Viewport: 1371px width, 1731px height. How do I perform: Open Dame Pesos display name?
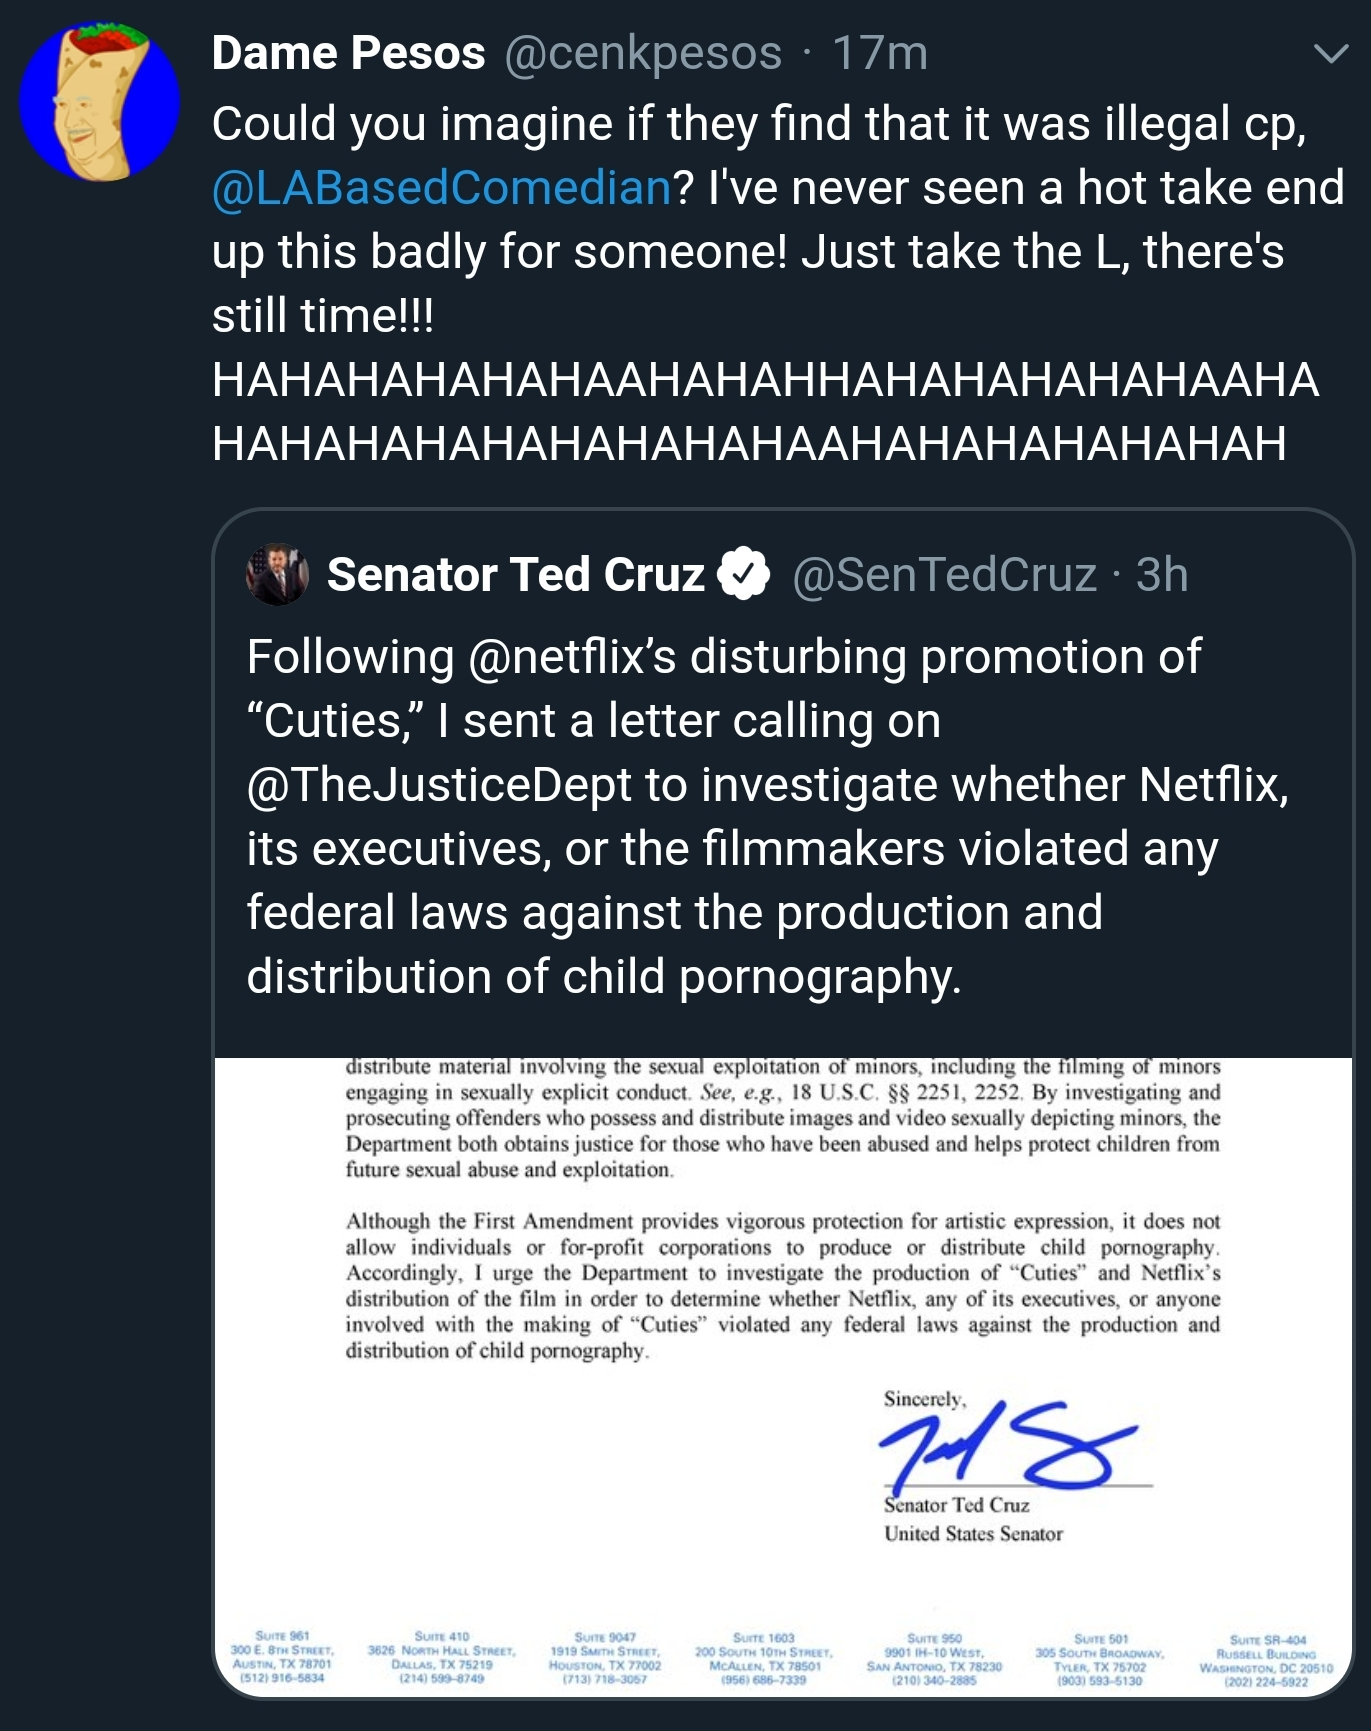click(x=348, y=53)
